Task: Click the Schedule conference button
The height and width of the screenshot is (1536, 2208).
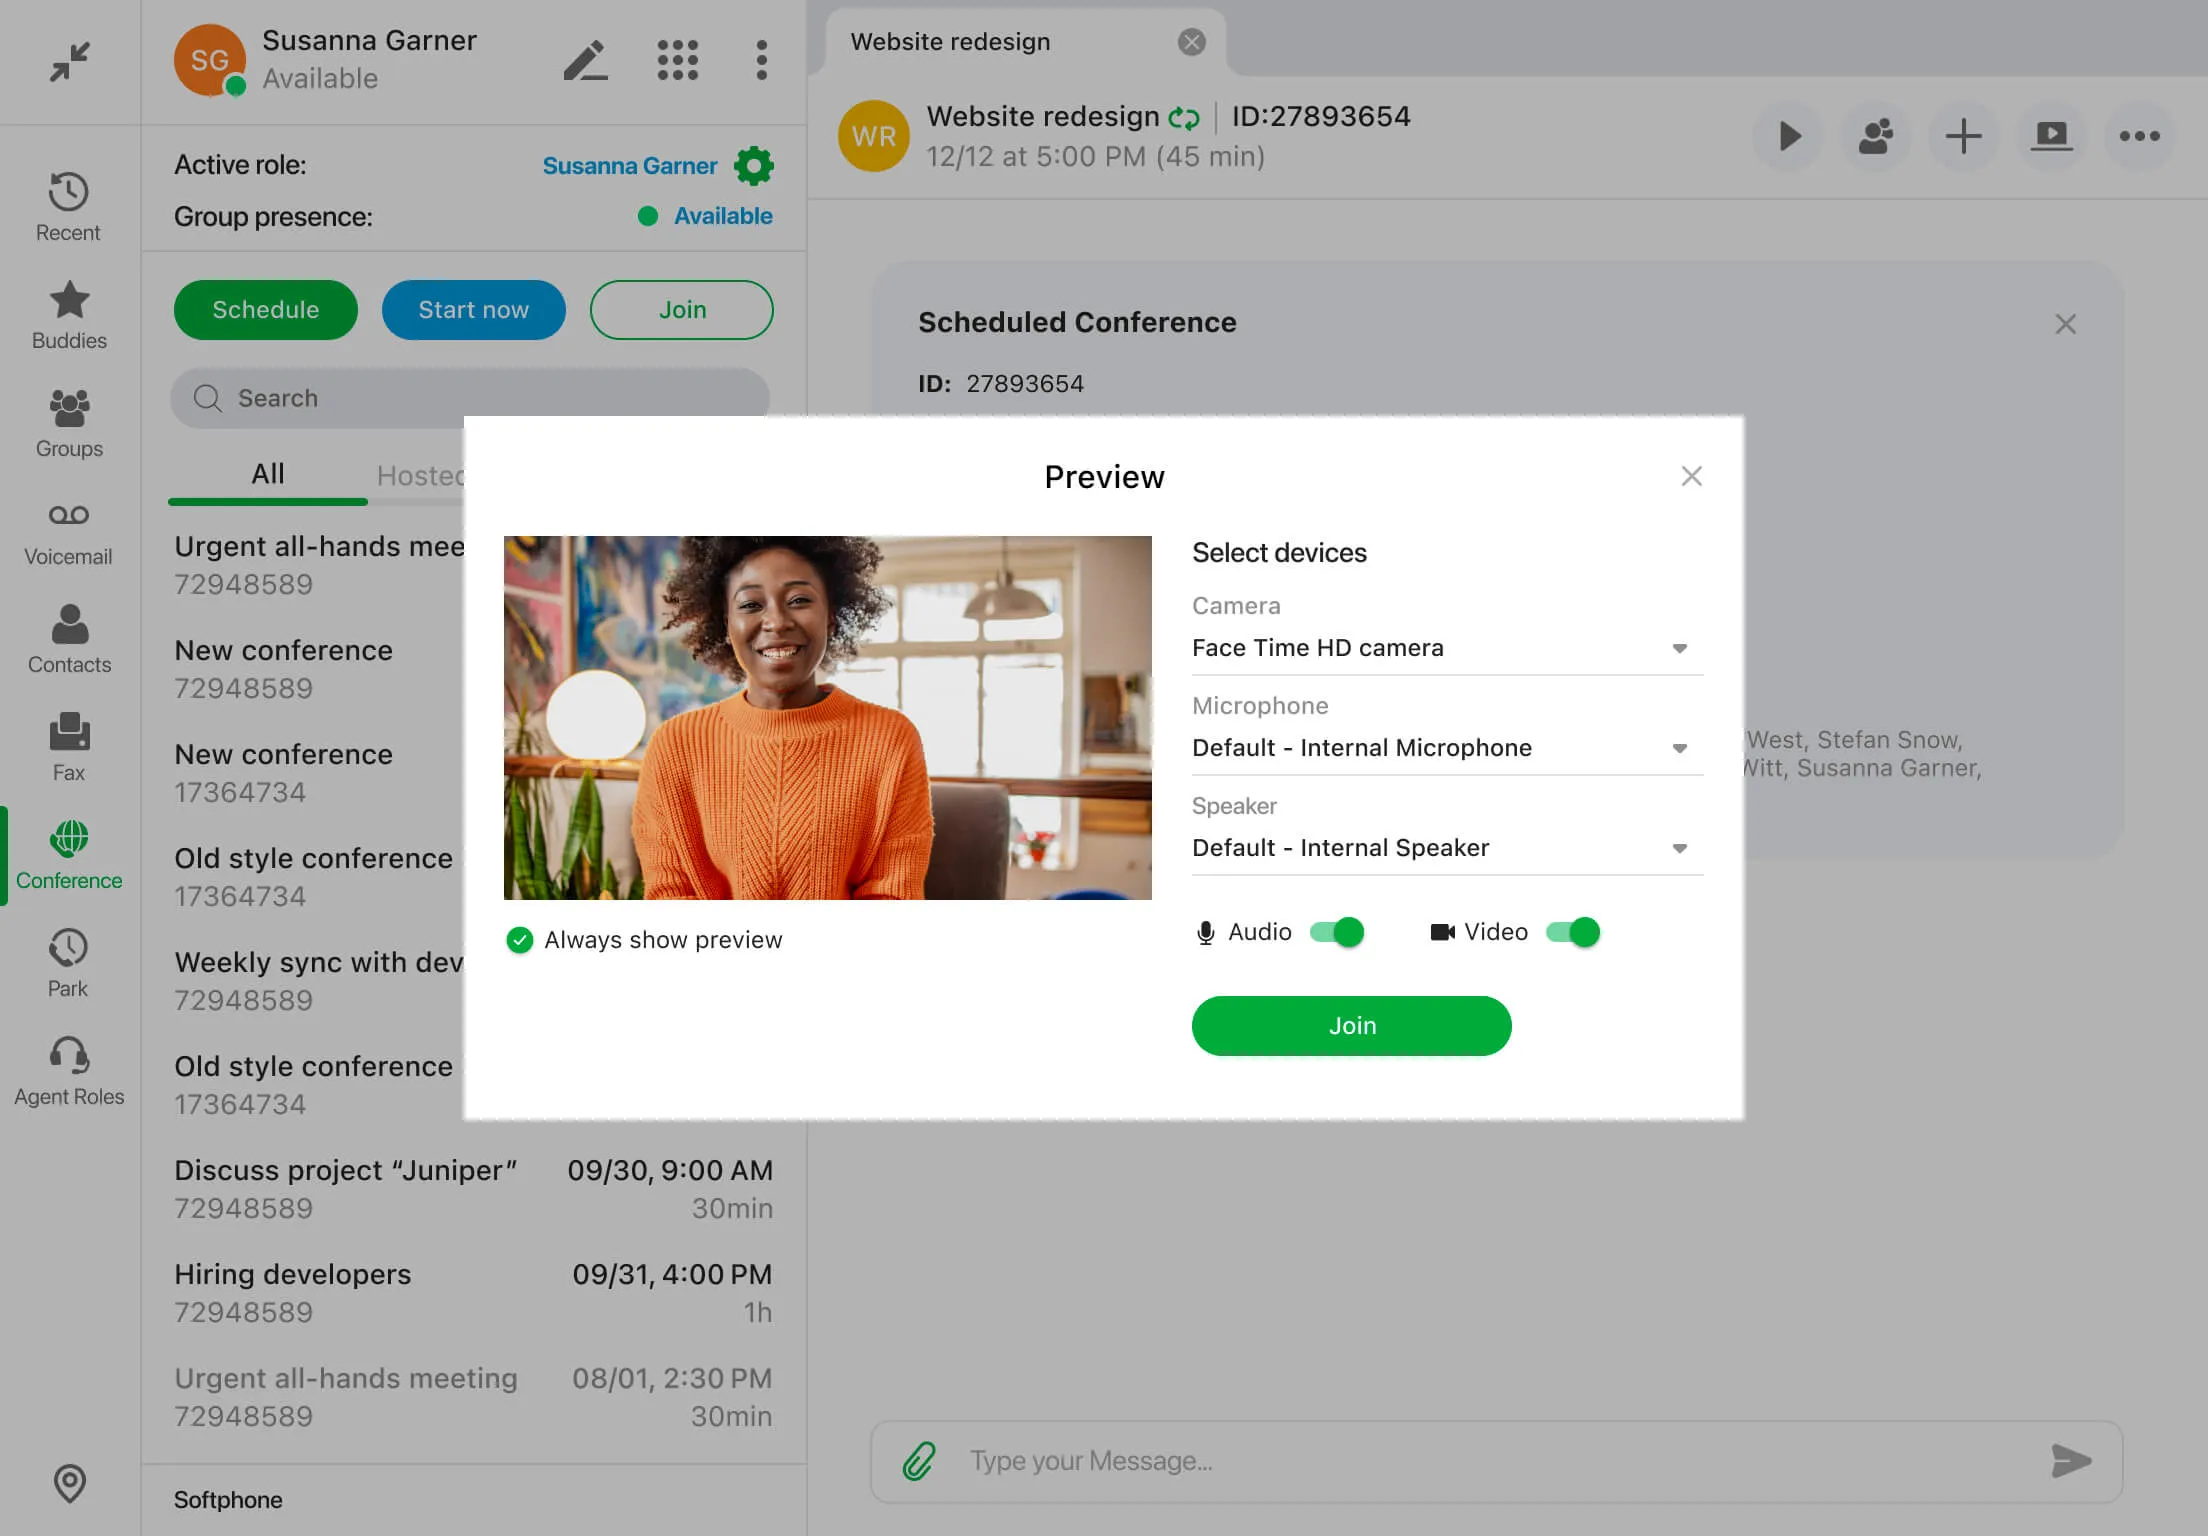Action: click(265, 310)
